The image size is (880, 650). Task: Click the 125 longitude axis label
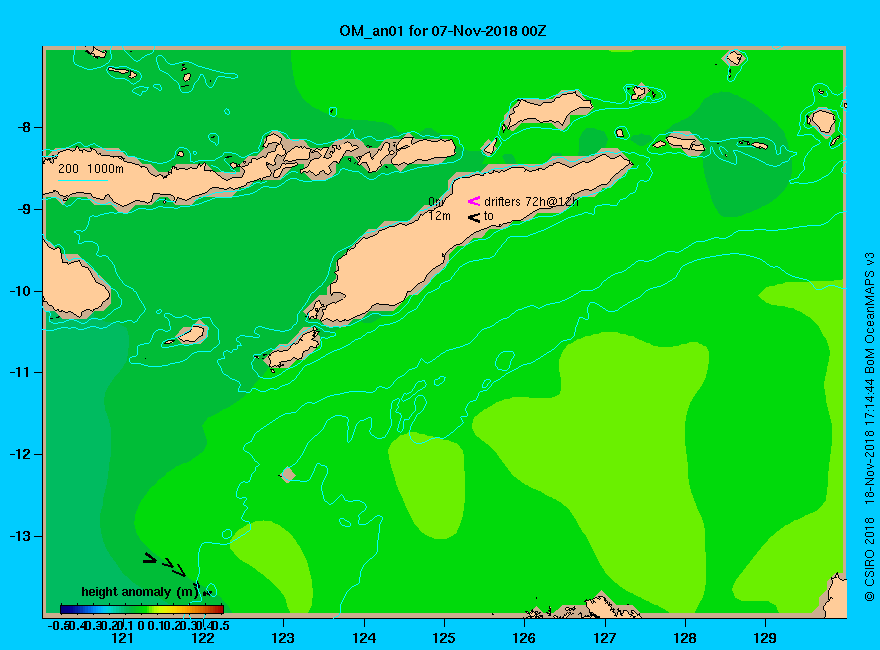pos(444,638)
